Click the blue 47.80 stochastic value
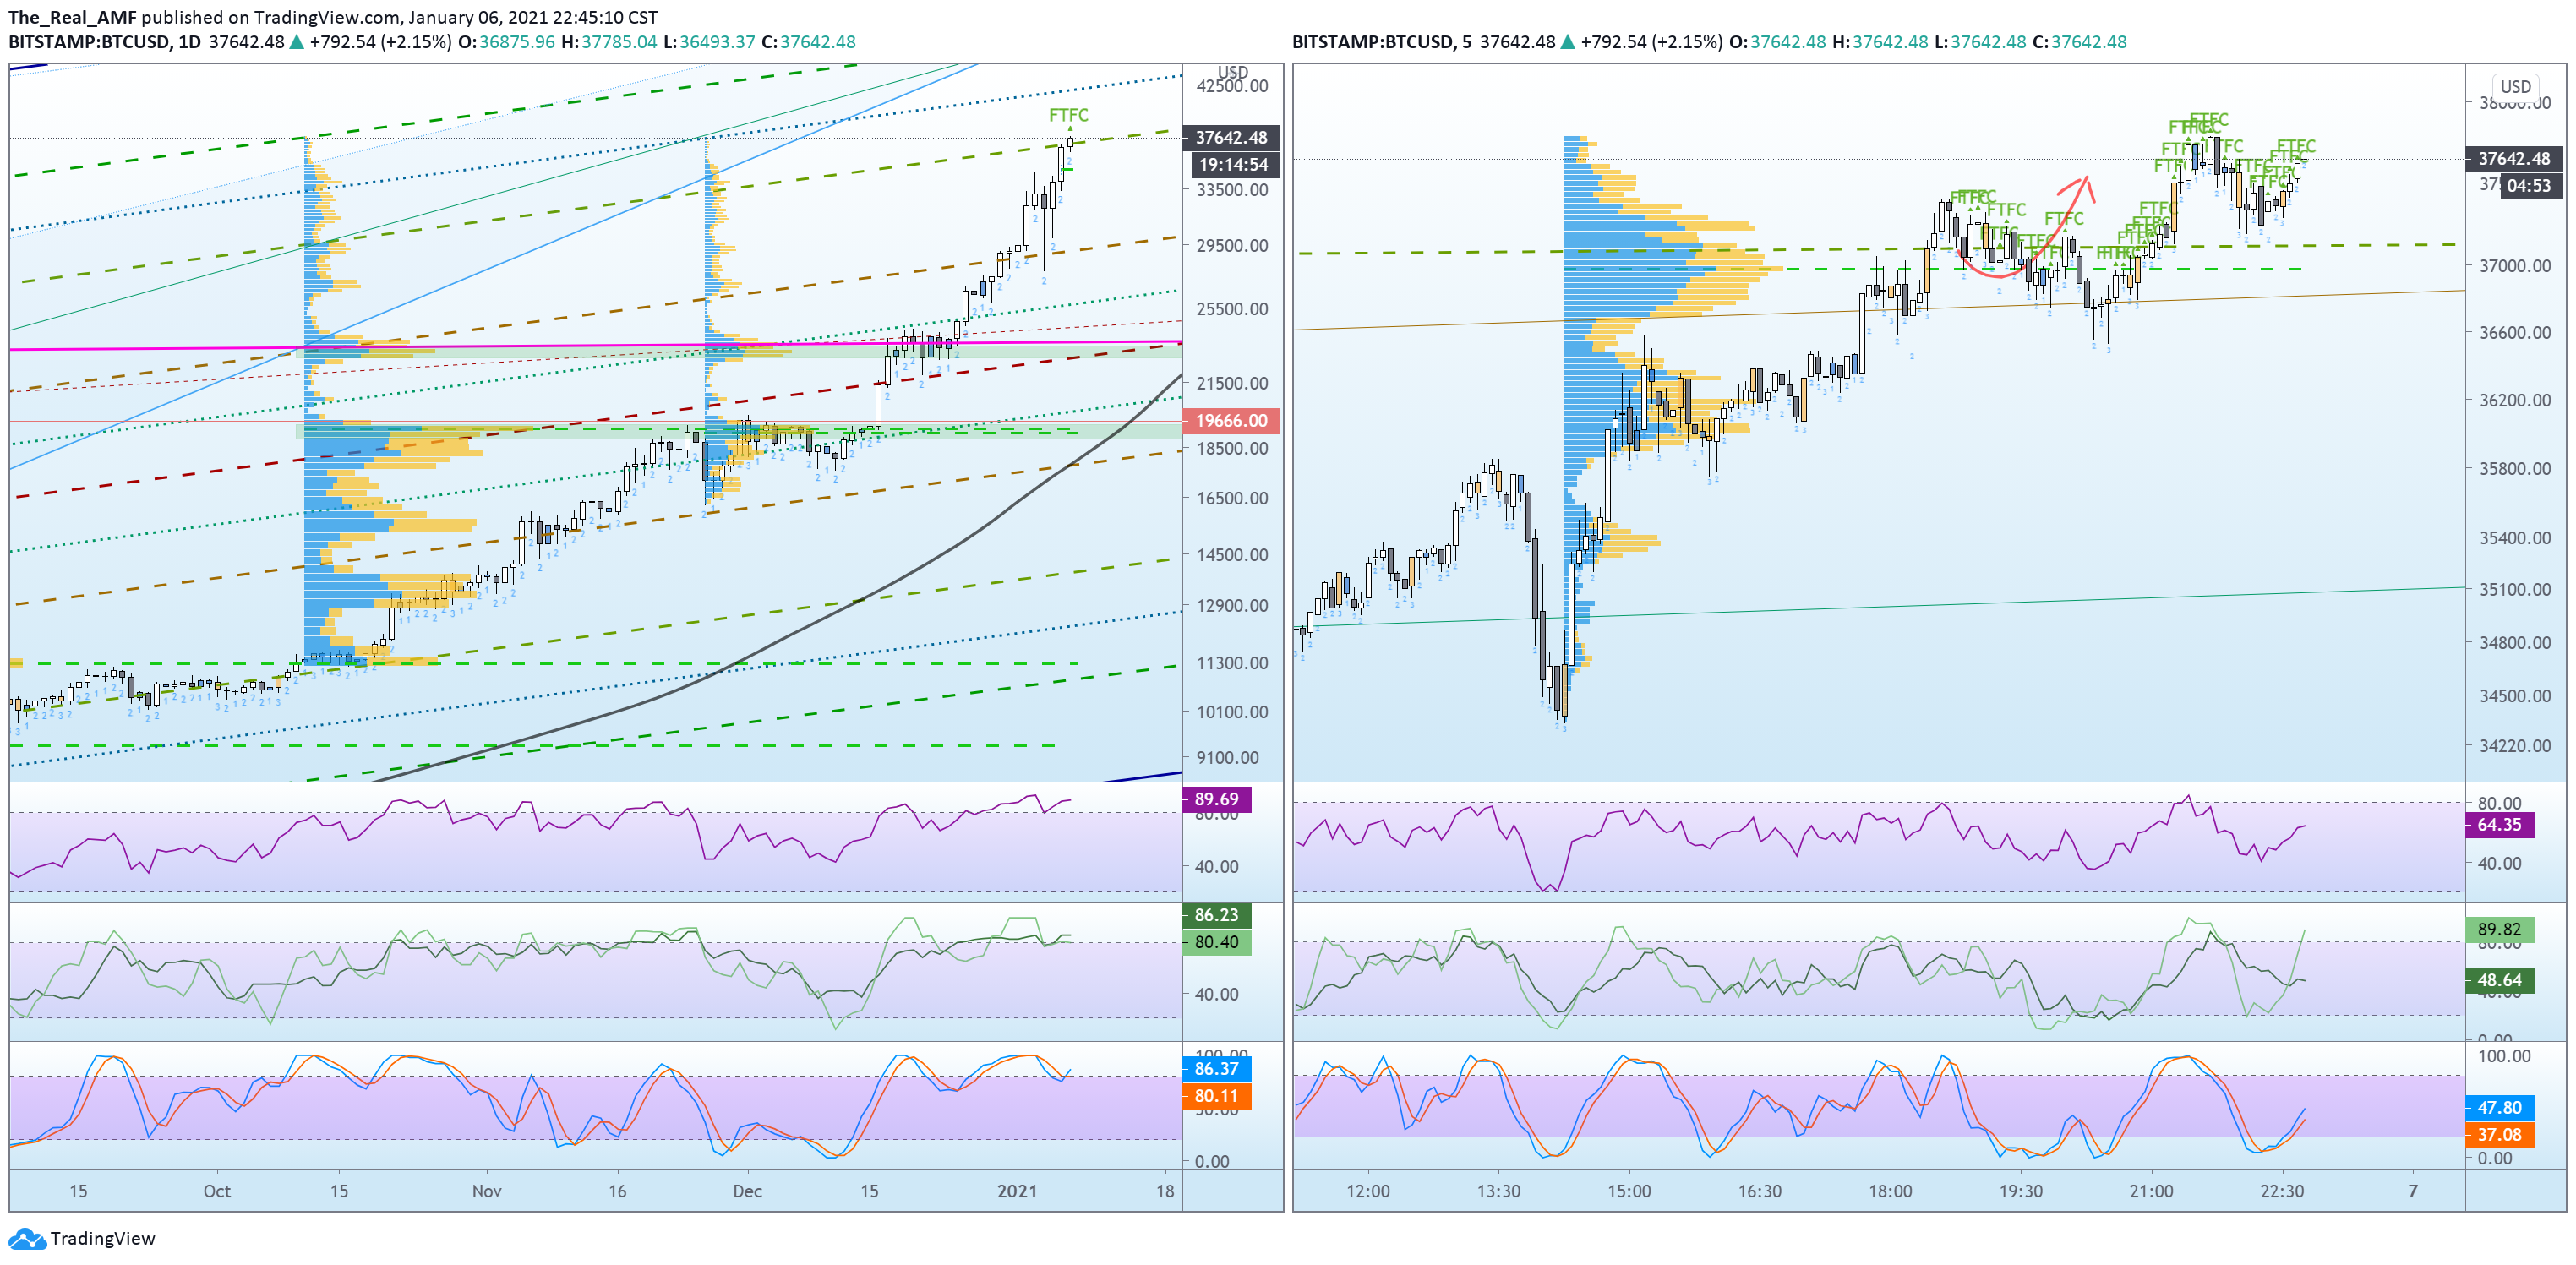 point(2500,1108)
